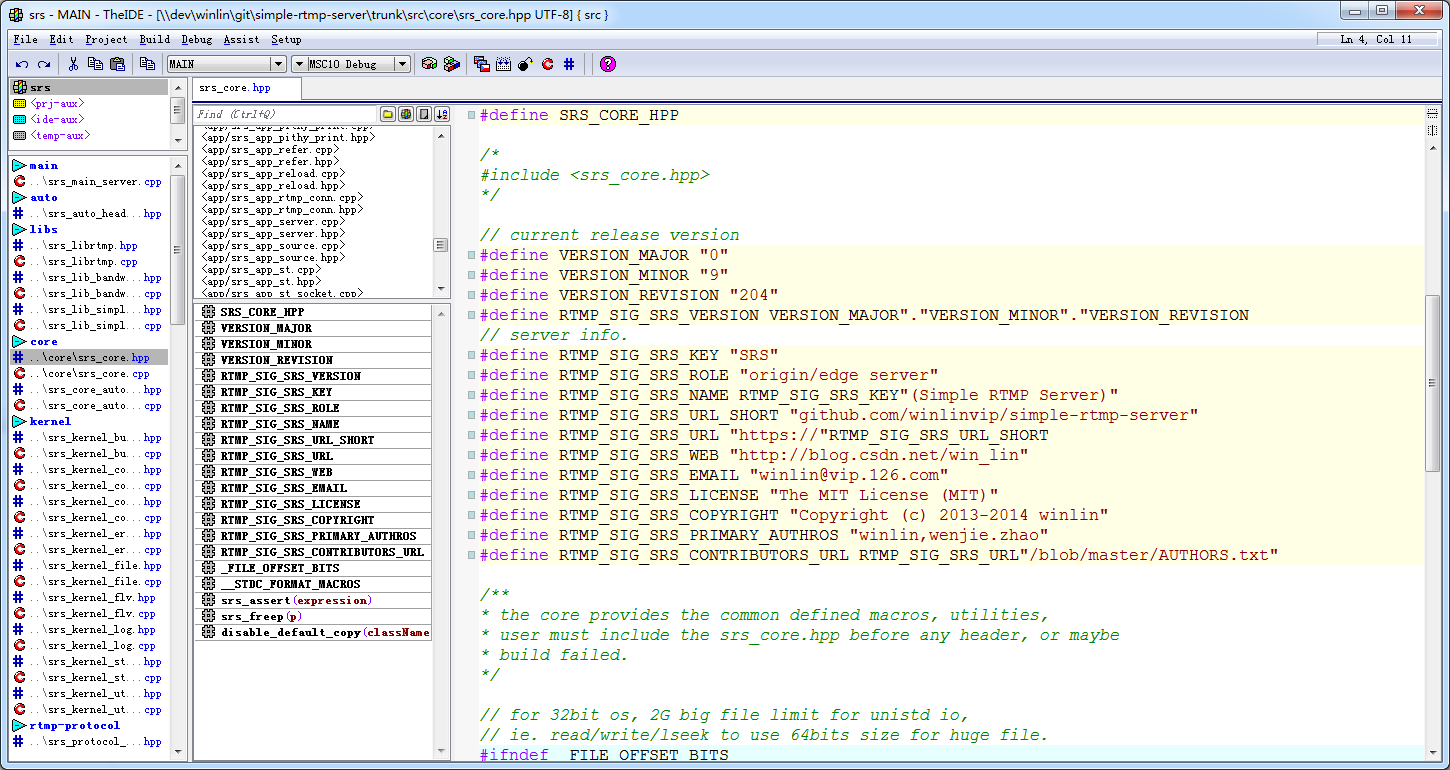
Task: Click the scissors Cut icon
Action: tap(73, 64)
